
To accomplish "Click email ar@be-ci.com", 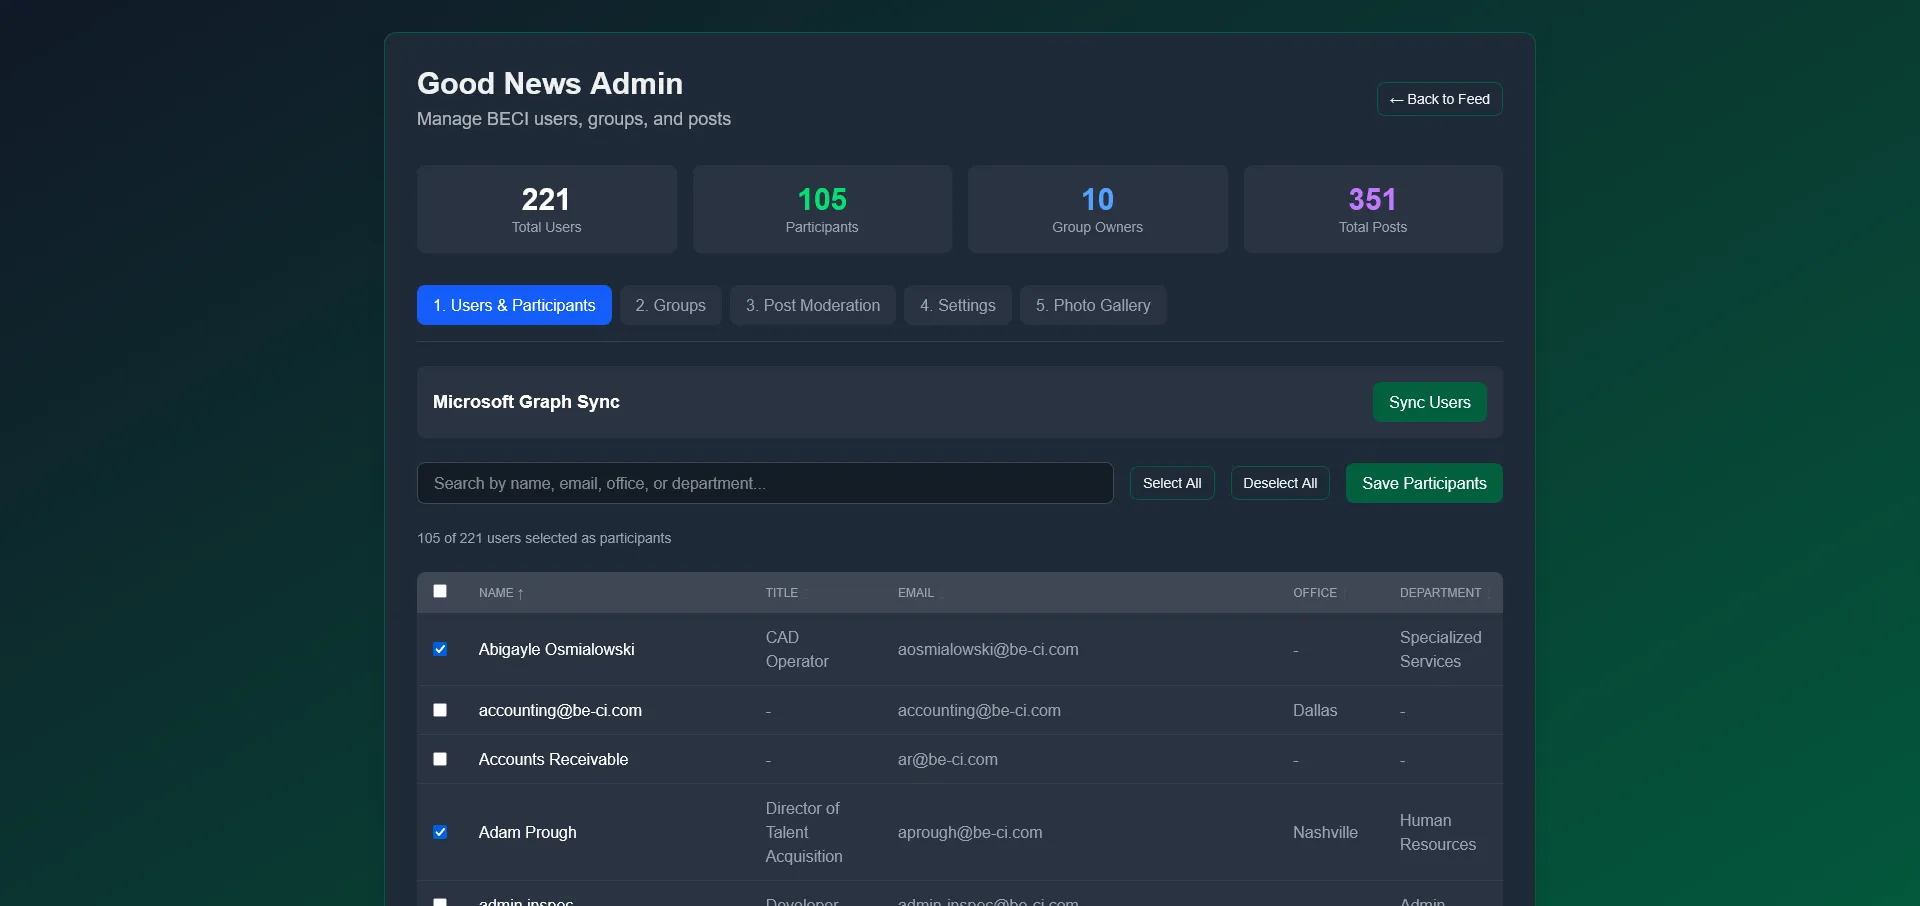I will (948, 759).
